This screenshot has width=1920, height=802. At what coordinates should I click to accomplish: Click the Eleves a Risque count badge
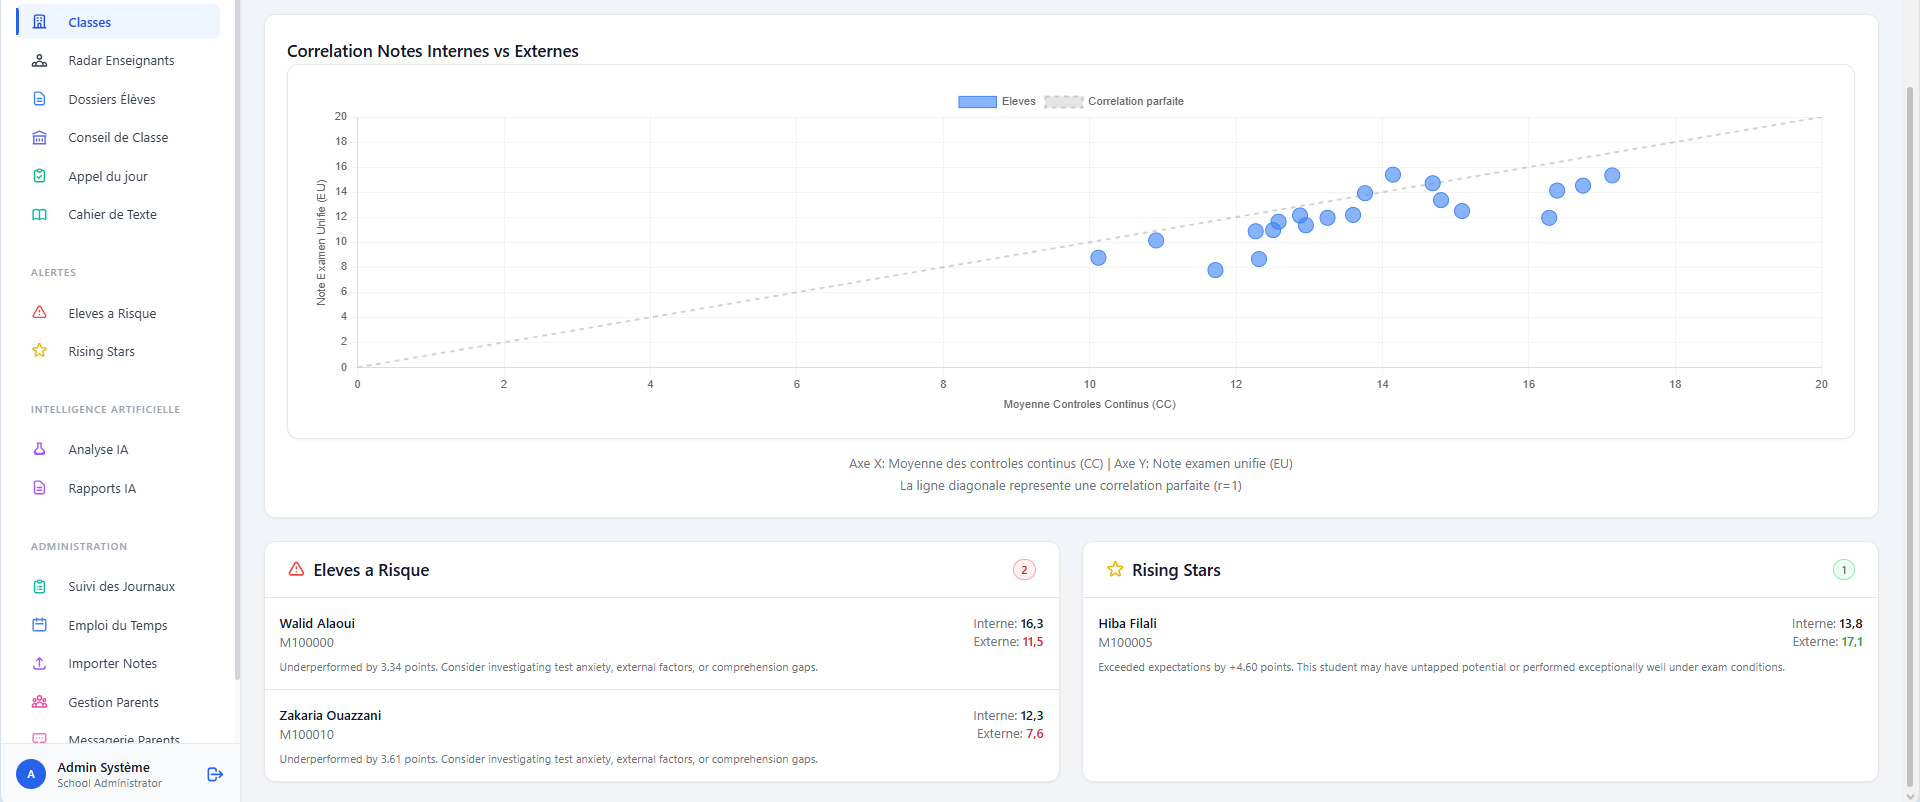pos(1024,570)
